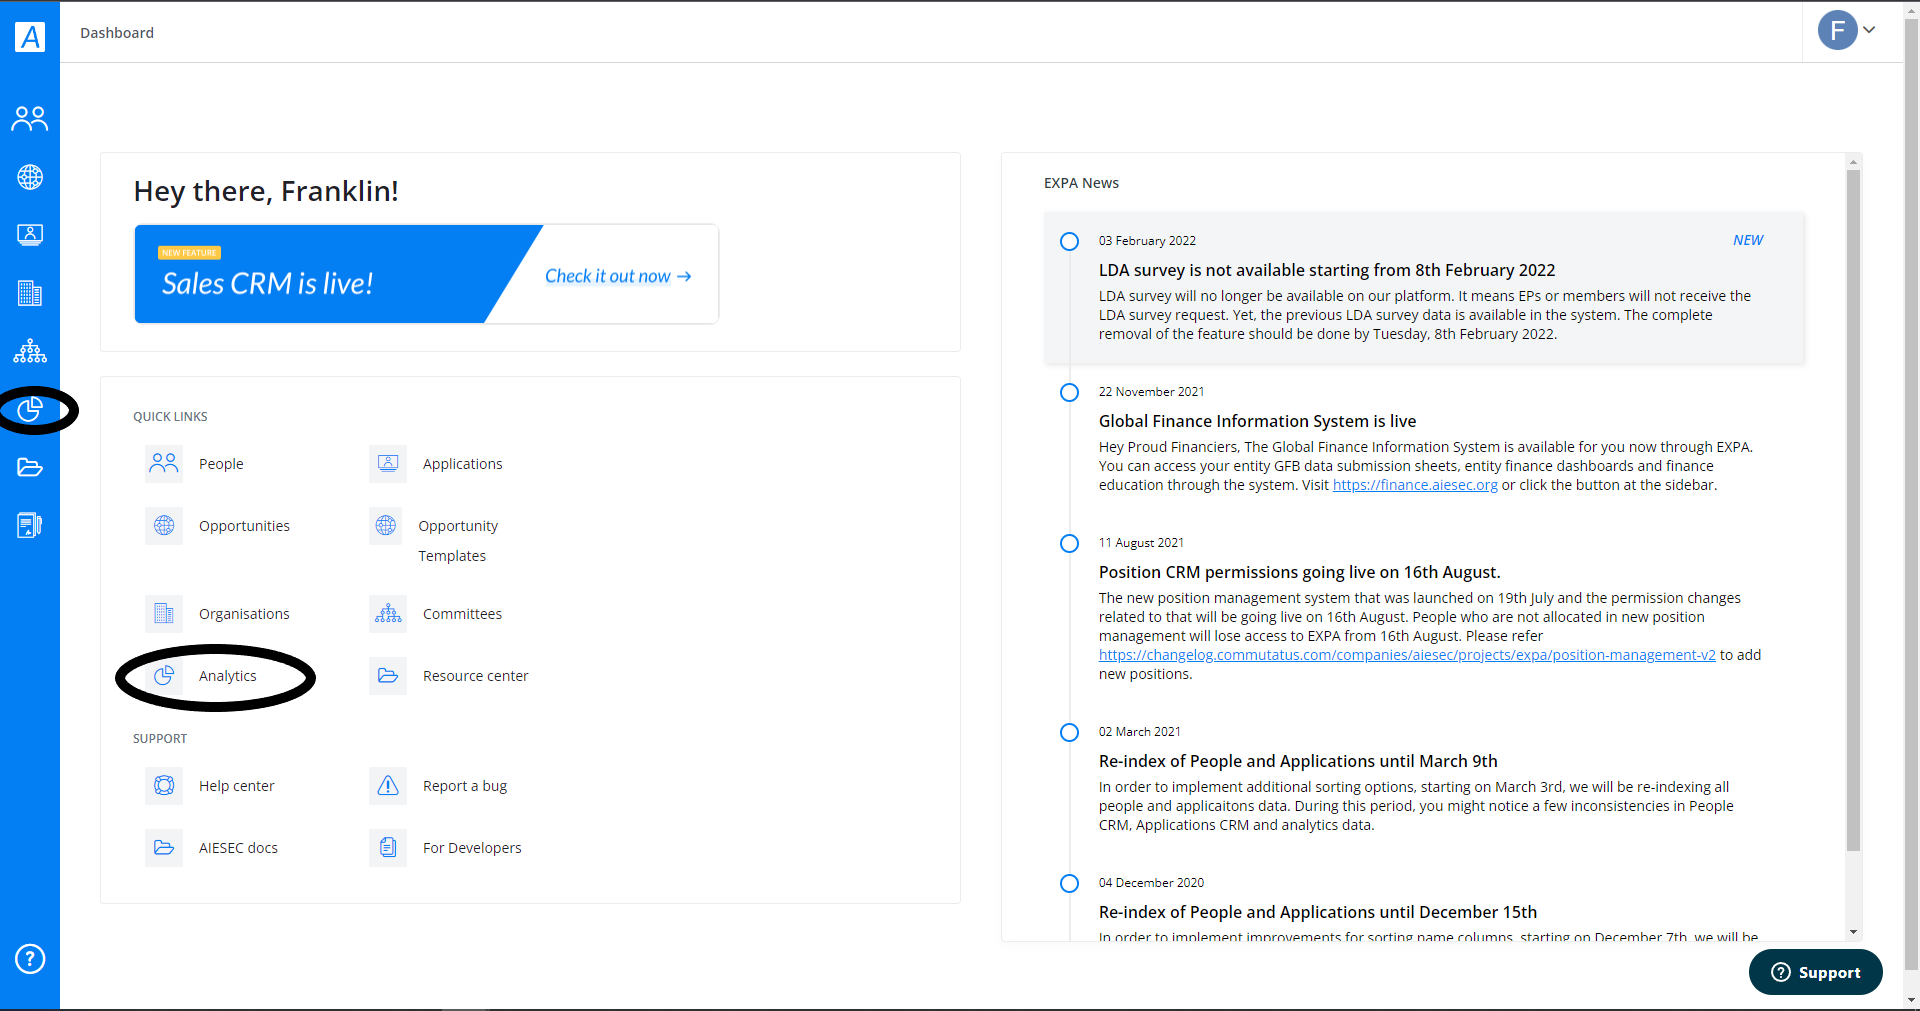Open the AIESEC docs link
This screenshot has height=1011, width=1920.
pyautogui.click(x=238, y=848)
